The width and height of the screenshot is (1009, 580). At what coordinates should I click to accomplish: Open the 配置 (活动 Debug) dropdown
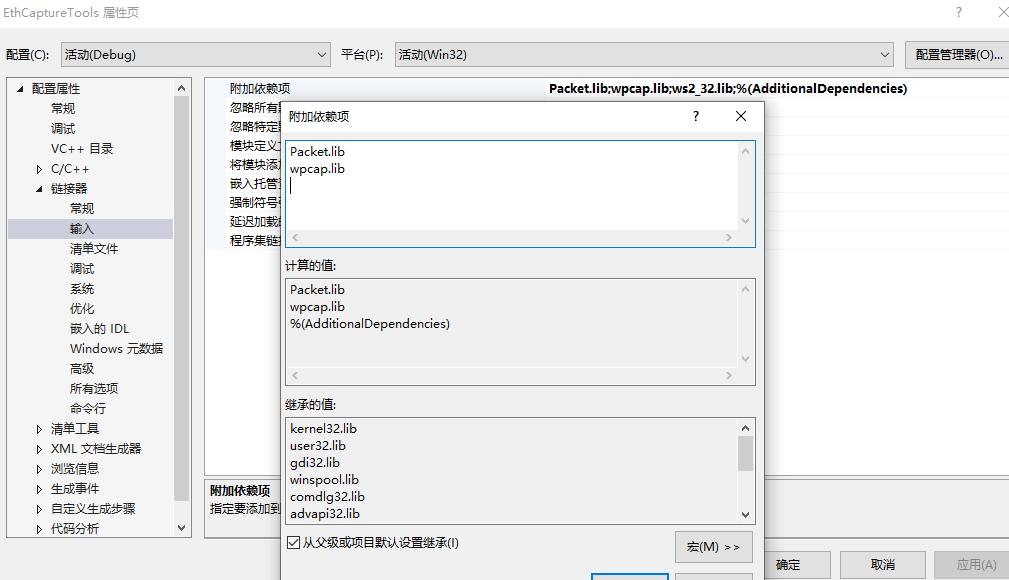[322, 54]
